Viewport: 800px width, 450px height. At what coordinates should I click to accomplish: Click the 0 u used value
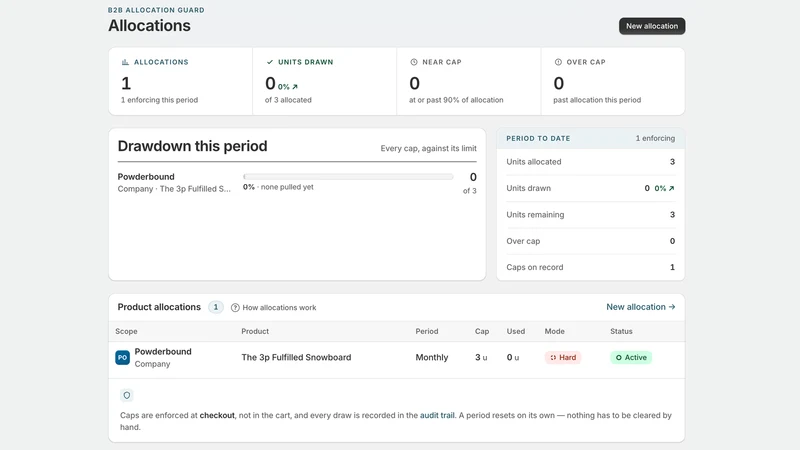(x=513, y=358)
